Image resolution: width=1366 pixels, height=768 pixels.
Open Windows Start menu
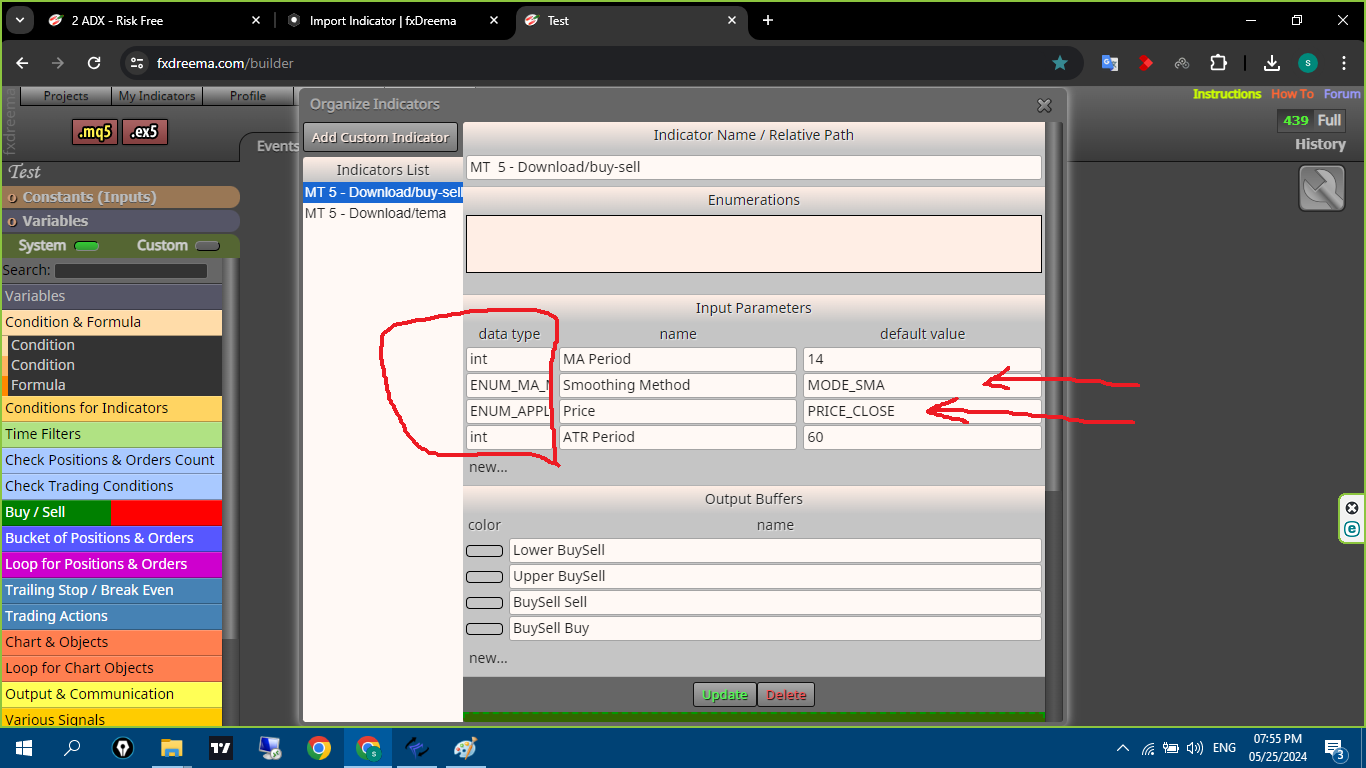[23, 748]
